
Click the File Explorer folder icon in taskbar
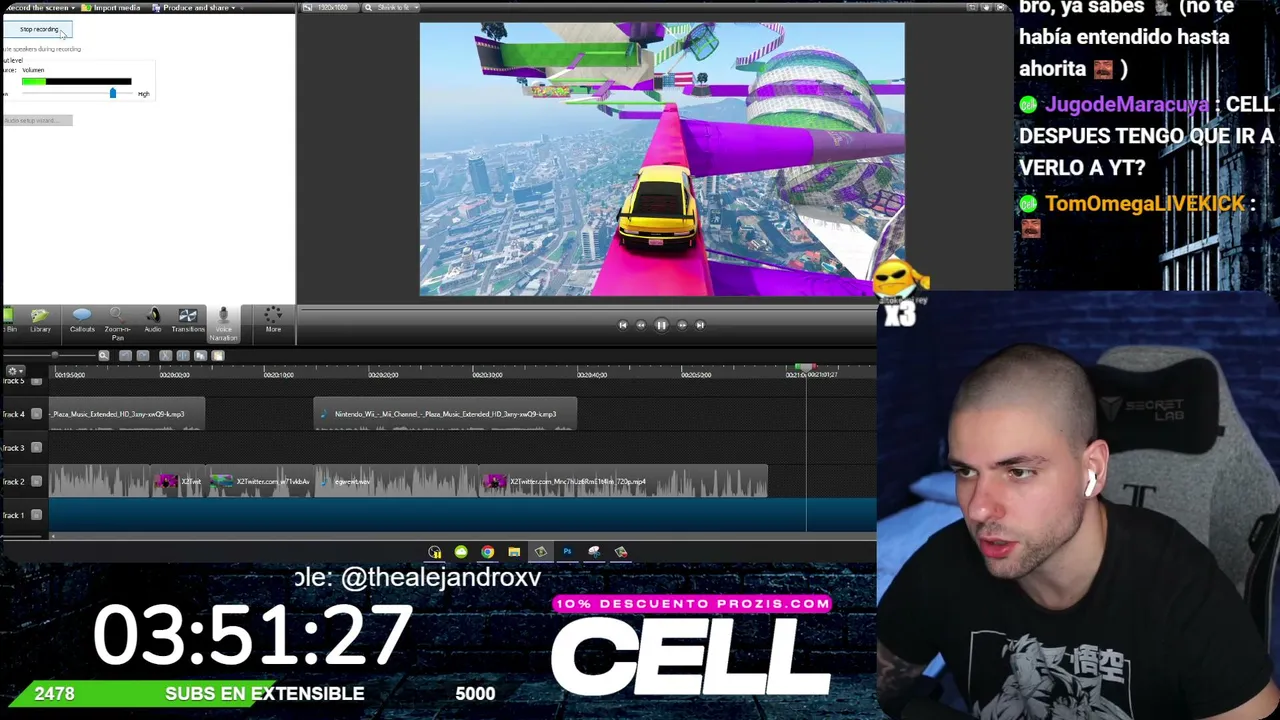click(x=514, y=552)
